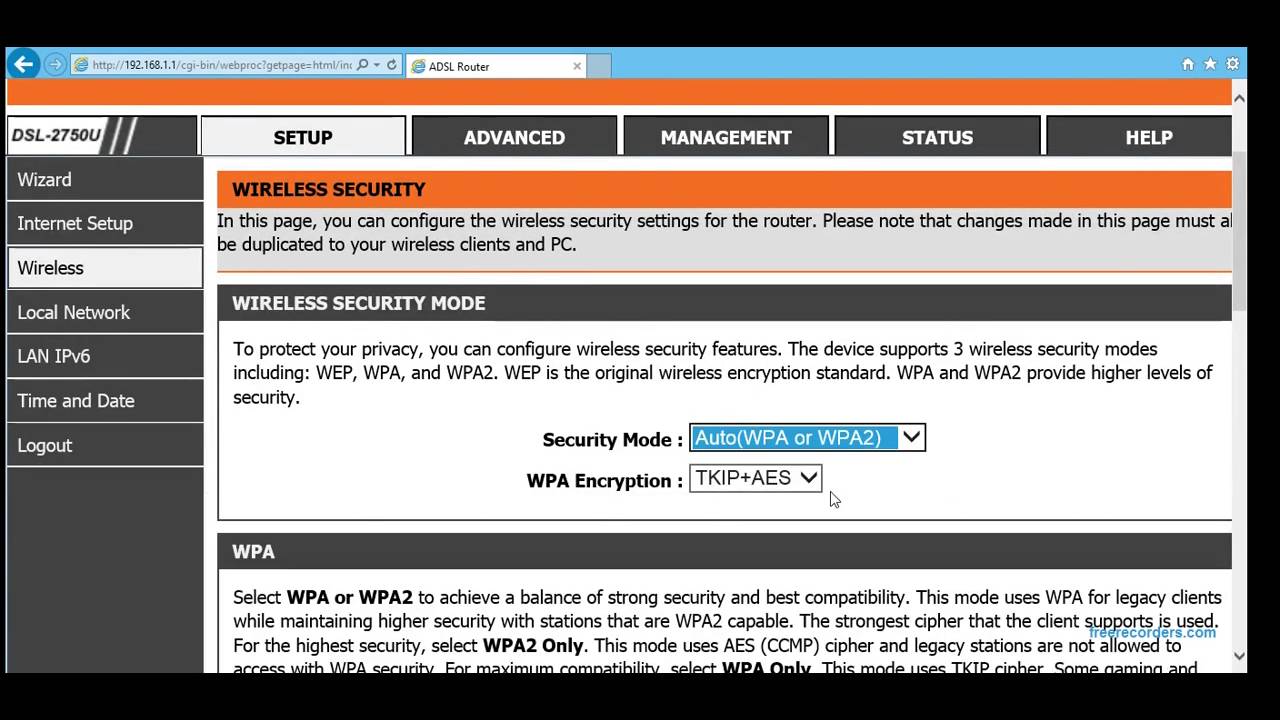Switch to the ADVANCED tab

[x=514, y=137]
